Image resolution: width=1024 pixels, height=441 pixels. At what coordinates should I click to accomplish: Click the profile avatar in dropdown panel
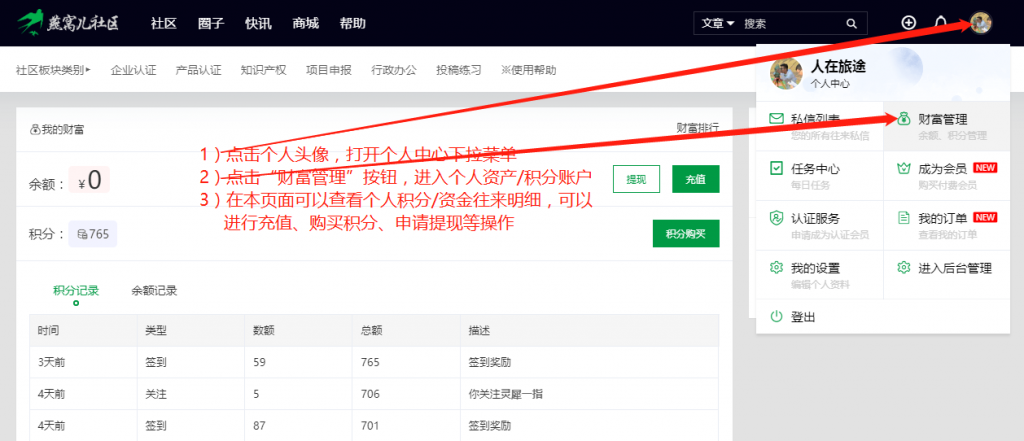[x=786, y=74]
